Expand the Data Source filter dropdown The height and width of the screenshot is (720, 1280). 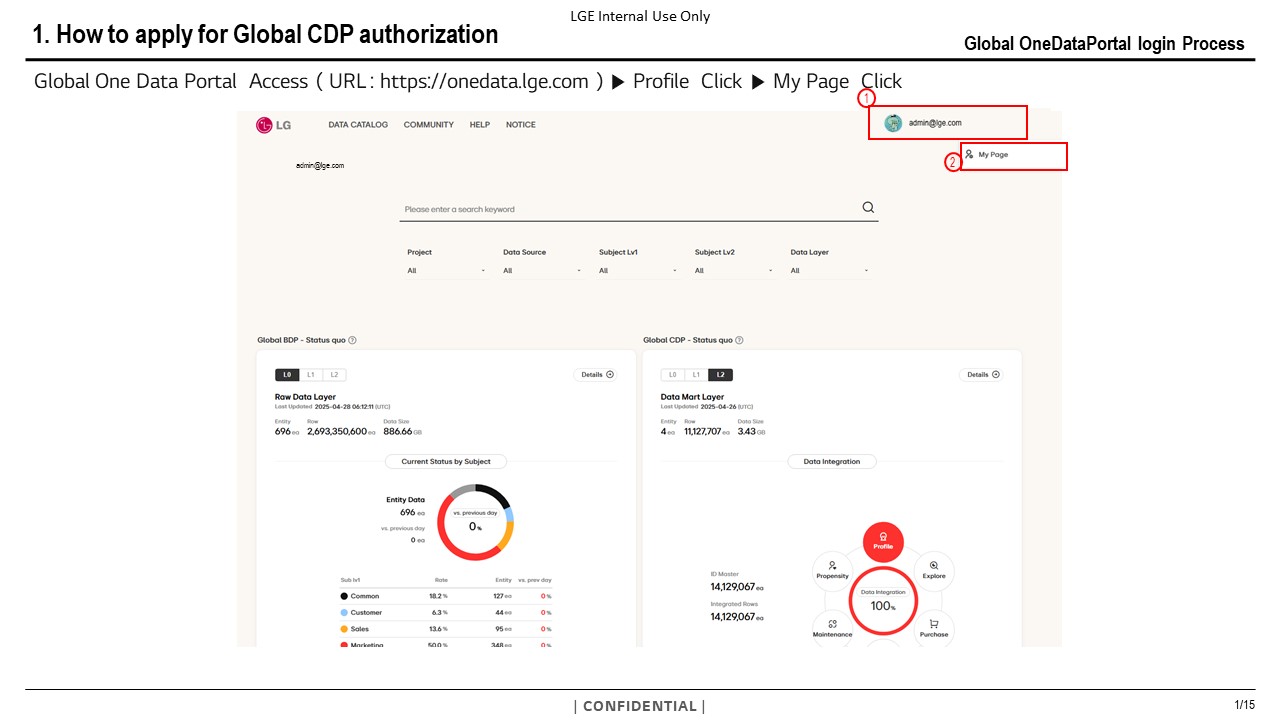(x=542, y=271)
